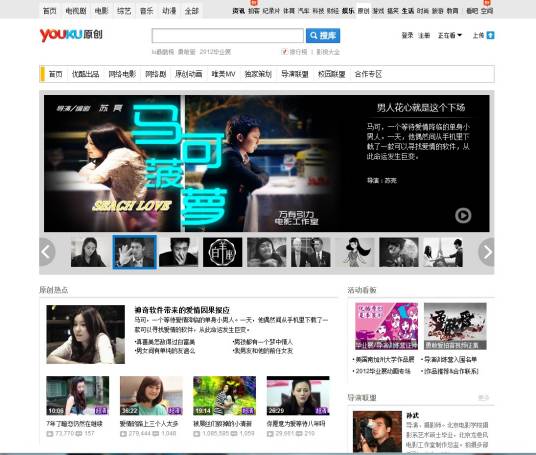Show next carousel thumbnails arrow

pos(486,252)
